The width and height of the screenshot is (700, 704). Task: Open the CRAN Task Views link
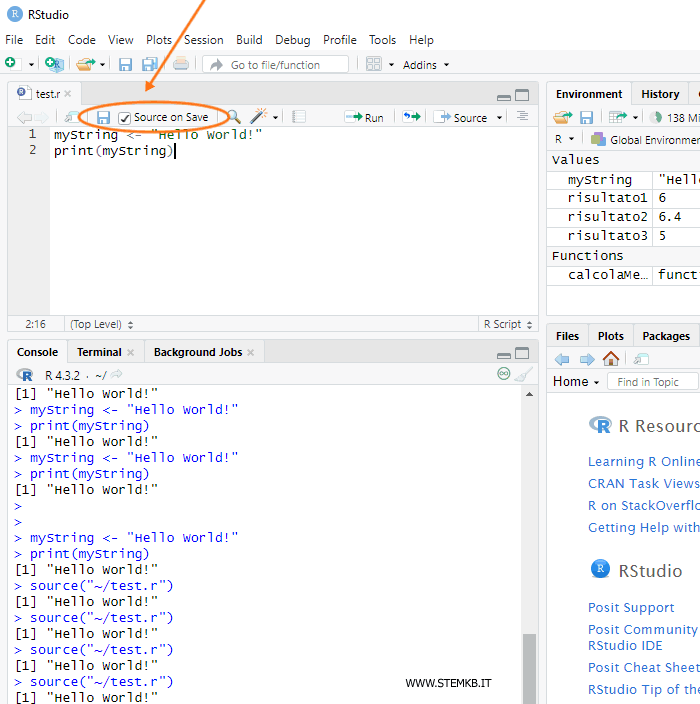coord(643,483)
